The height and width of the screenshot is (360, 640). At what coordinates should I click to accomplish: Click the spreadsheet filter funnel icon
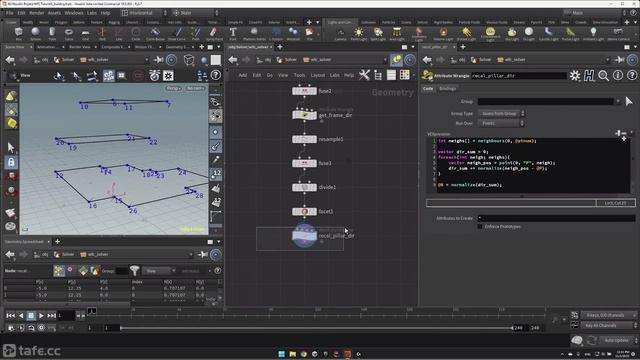click(134, 270)
